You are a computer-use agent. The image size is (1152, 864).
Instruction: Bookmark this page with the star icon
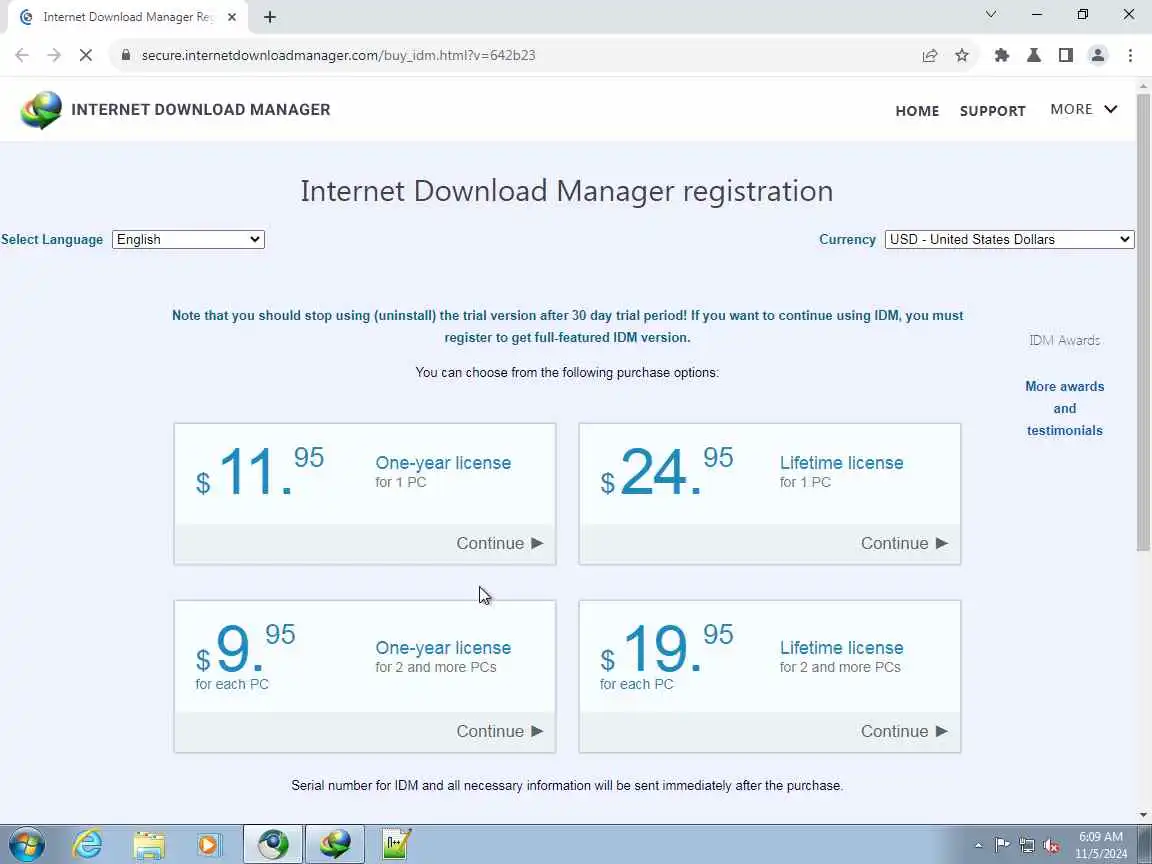[x=962, y=55]
